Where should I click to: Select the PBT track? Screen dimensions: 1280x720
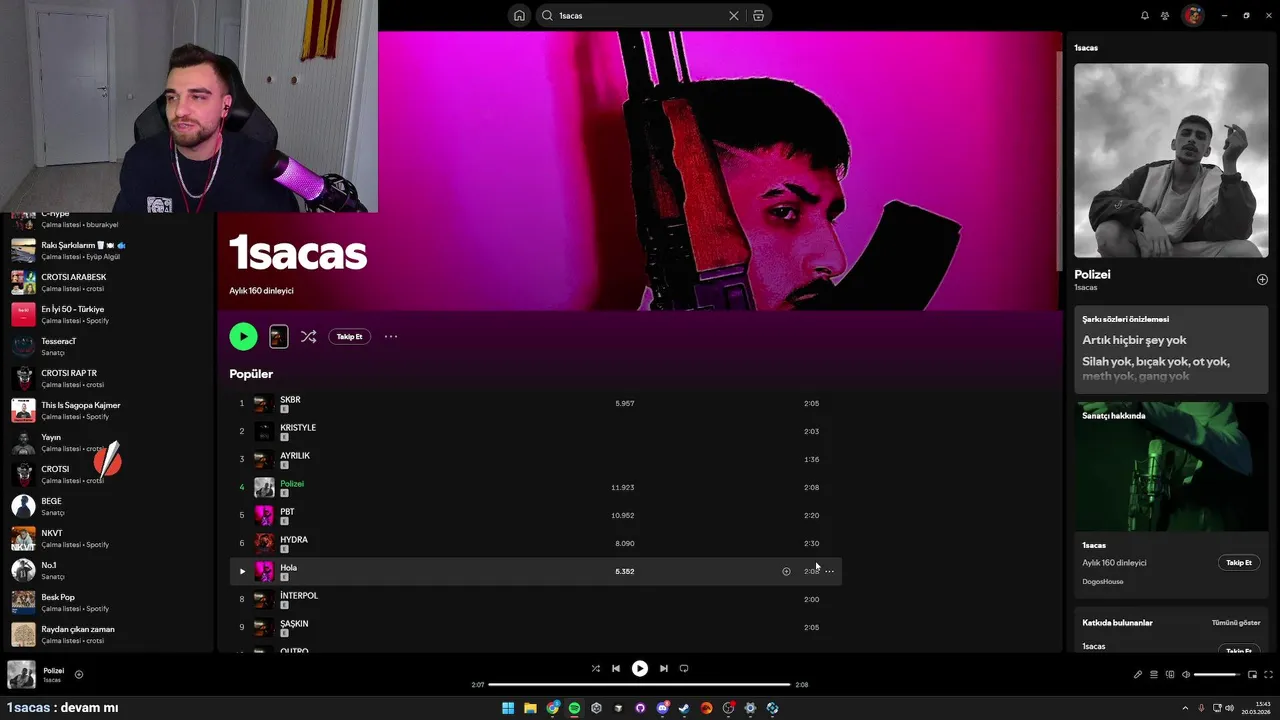coord(535,515)
